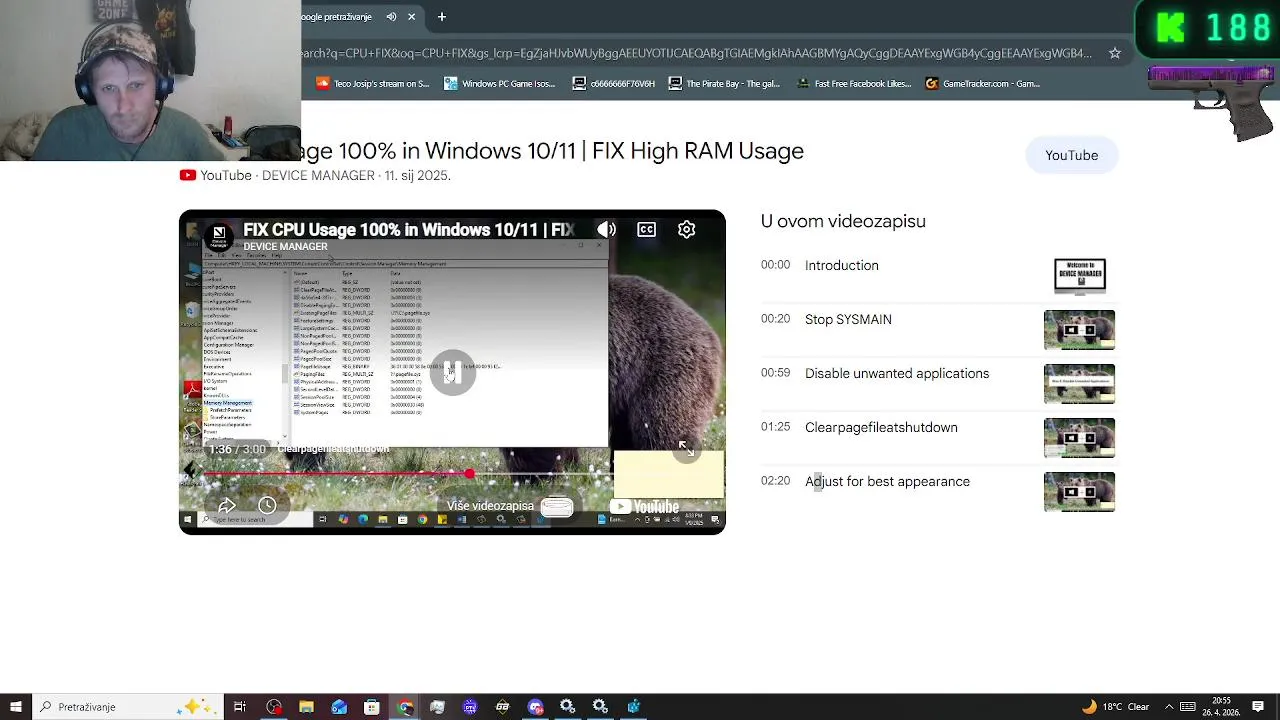1280x720 pixels.
Task: Open GB app icon on taskbar
Action: click(502, 707)
